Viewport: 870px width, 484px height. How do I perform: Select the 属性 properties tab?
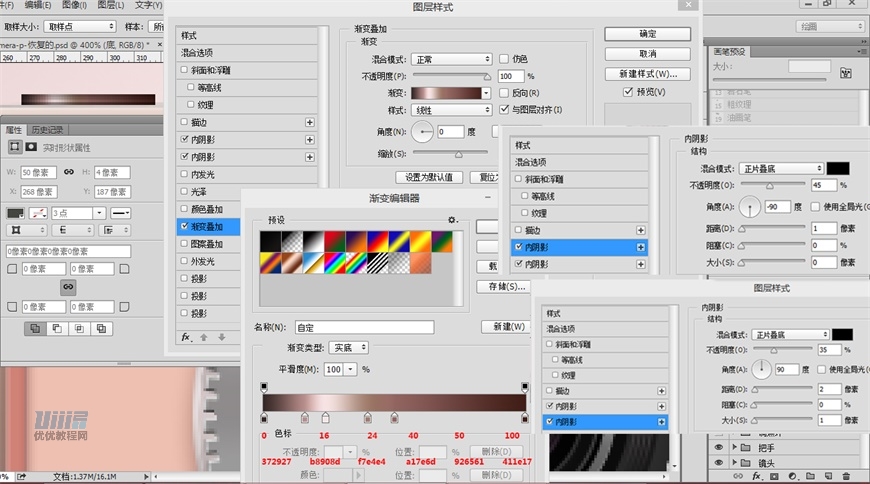point(13,130)
